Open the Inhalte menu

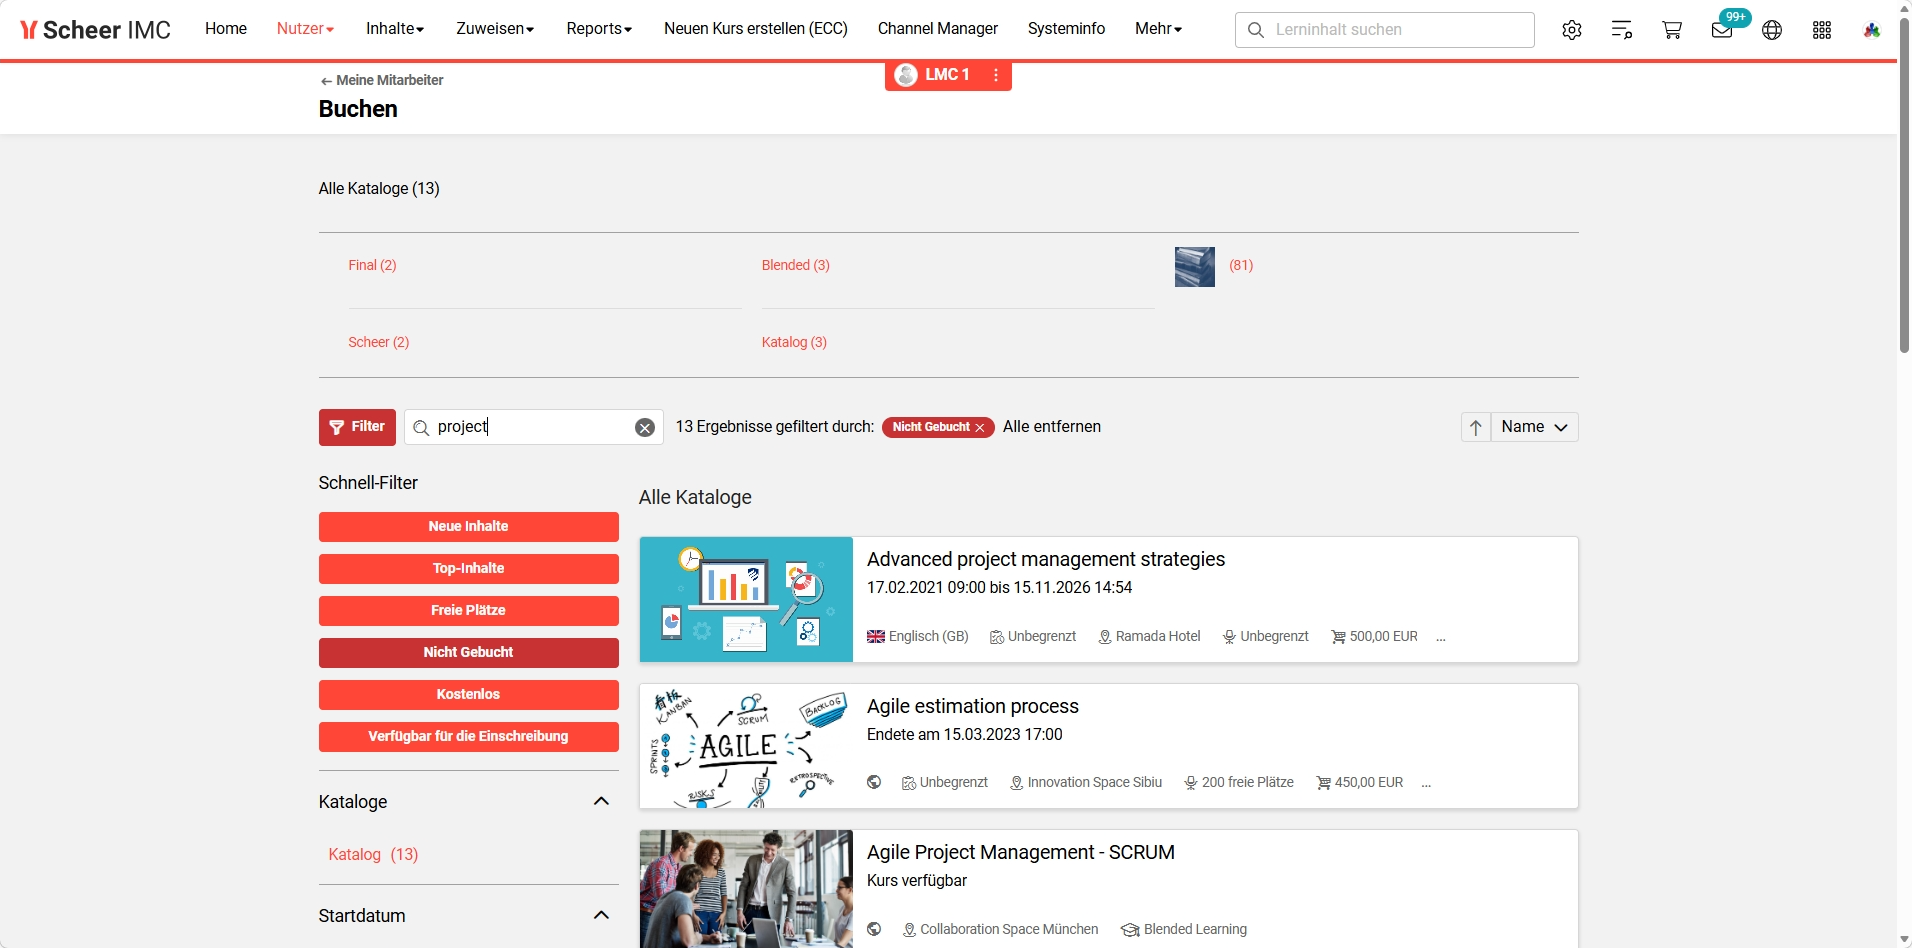[x=395, y=29]
